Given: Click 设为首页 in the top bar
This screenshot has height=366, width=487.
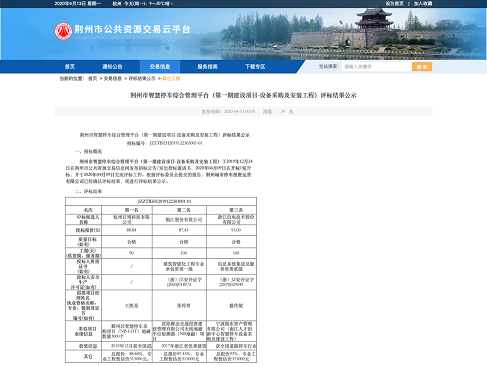Looking at the screenshot, I should (394, 3).
